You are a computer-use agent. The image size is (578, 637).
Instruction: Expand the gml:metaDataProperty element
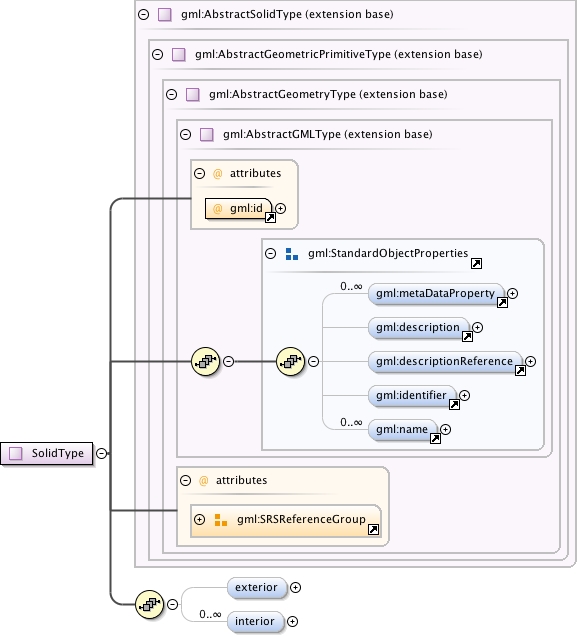tap(513, 293)
